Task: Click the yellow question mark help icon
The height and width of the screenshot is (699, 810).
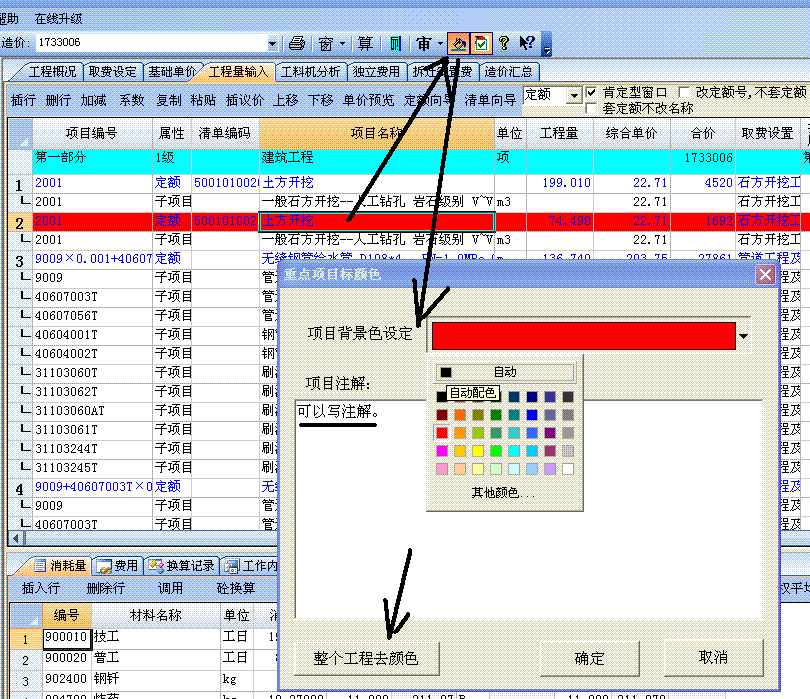Action: [x=504, y=44]
